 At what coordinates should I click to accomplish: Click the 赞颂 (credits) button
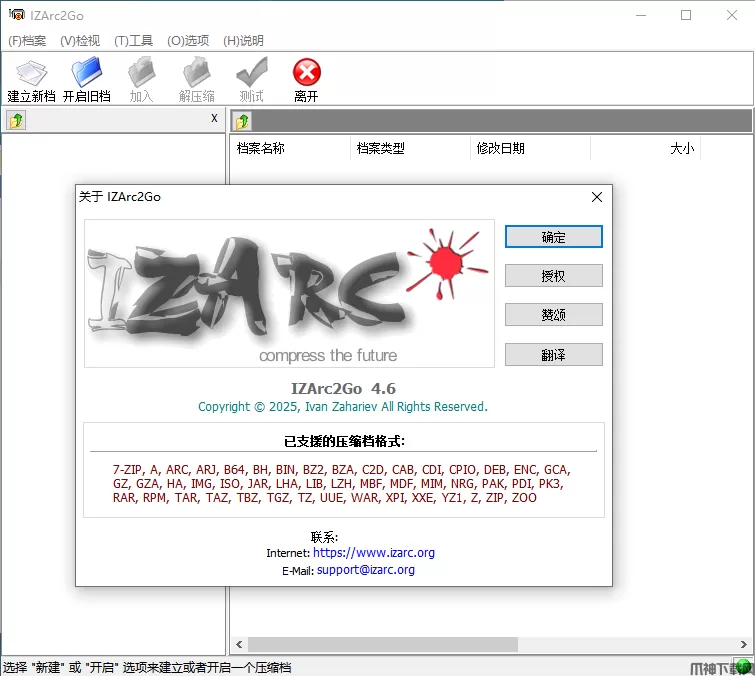(553, 315)
